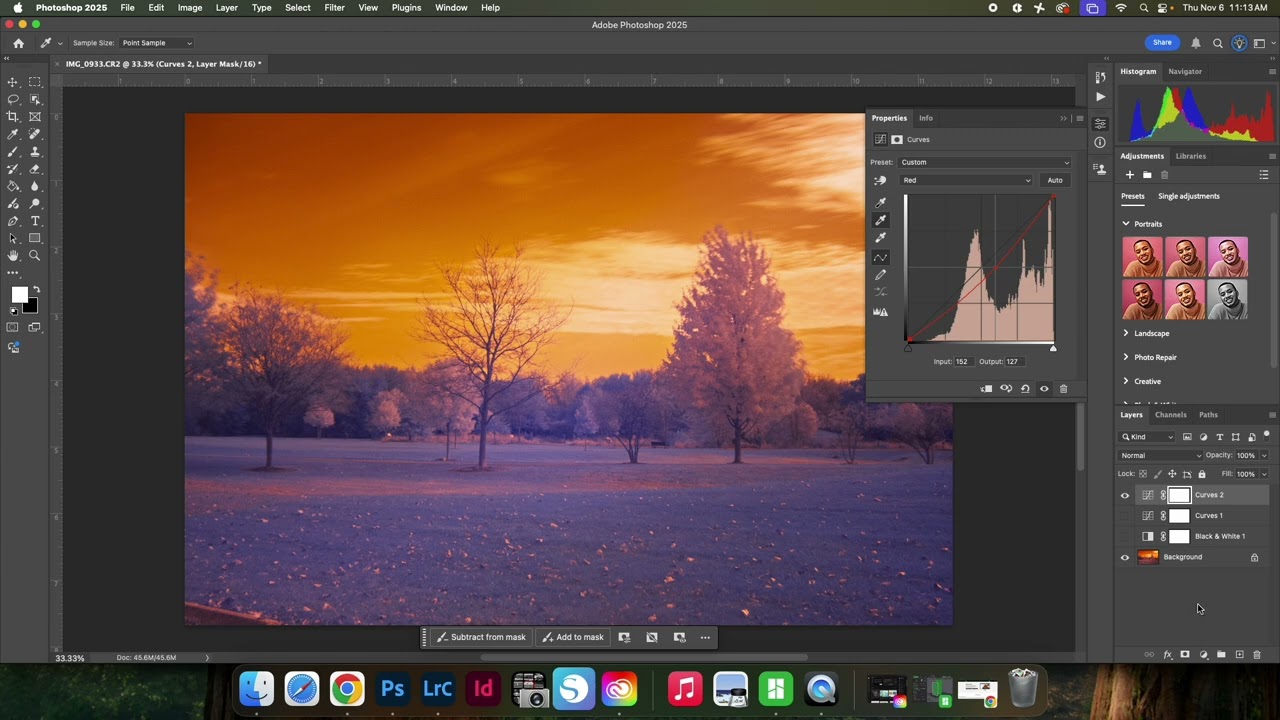Select the Lasso tool
This screenshot has height=720, width=1280.
tap(13, 99)
